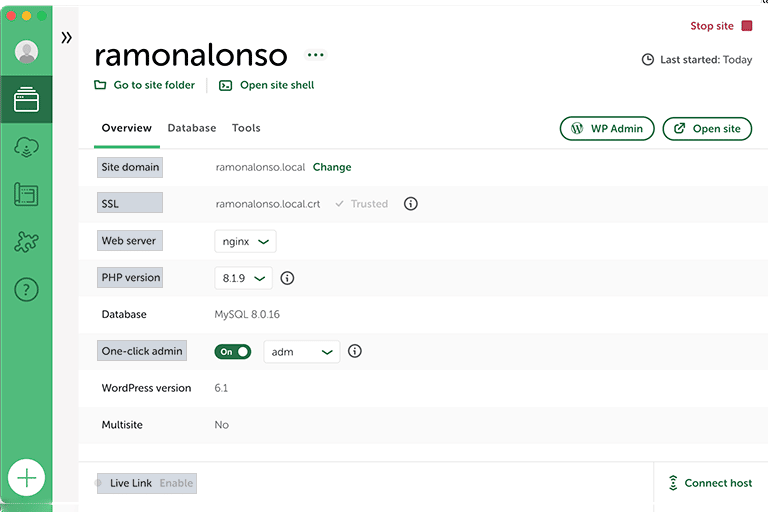The height and width of the screenshot is (512, 768).
Task: Click the One-click admin info icon
Action: point(355,351)
